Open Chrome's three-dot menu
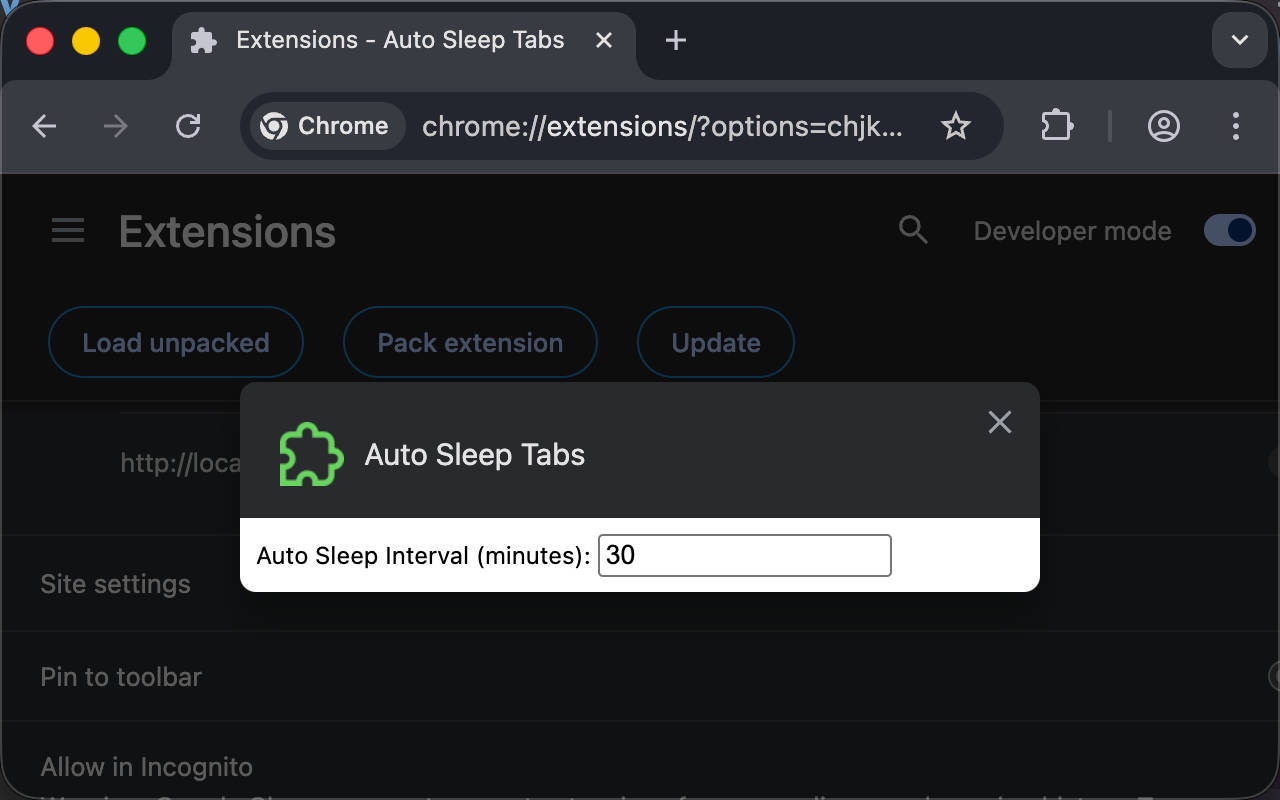 [1236, 126]
